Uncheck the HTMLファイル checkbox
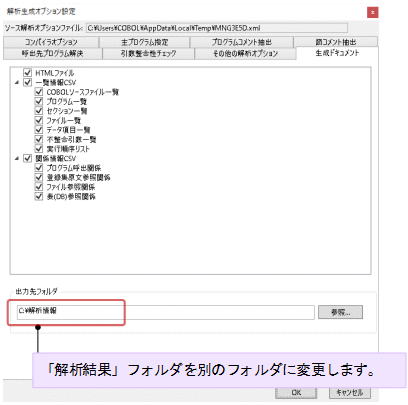The width and height of the screenshot is (408, 405). 28,72
